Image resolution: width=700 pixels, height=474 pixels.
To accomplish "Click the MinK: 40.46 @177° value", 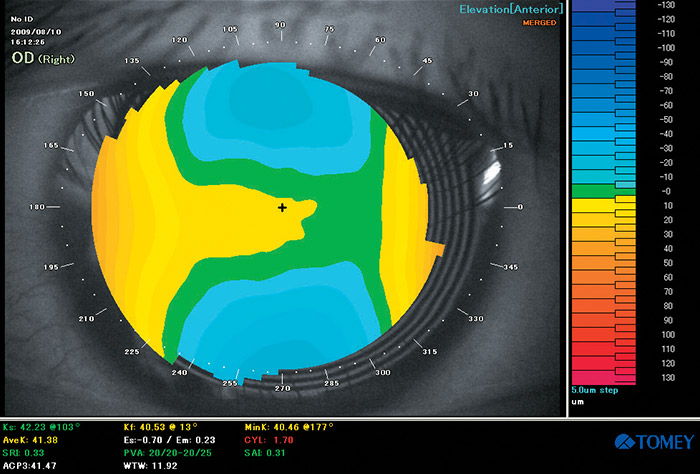I will (289, 427).
